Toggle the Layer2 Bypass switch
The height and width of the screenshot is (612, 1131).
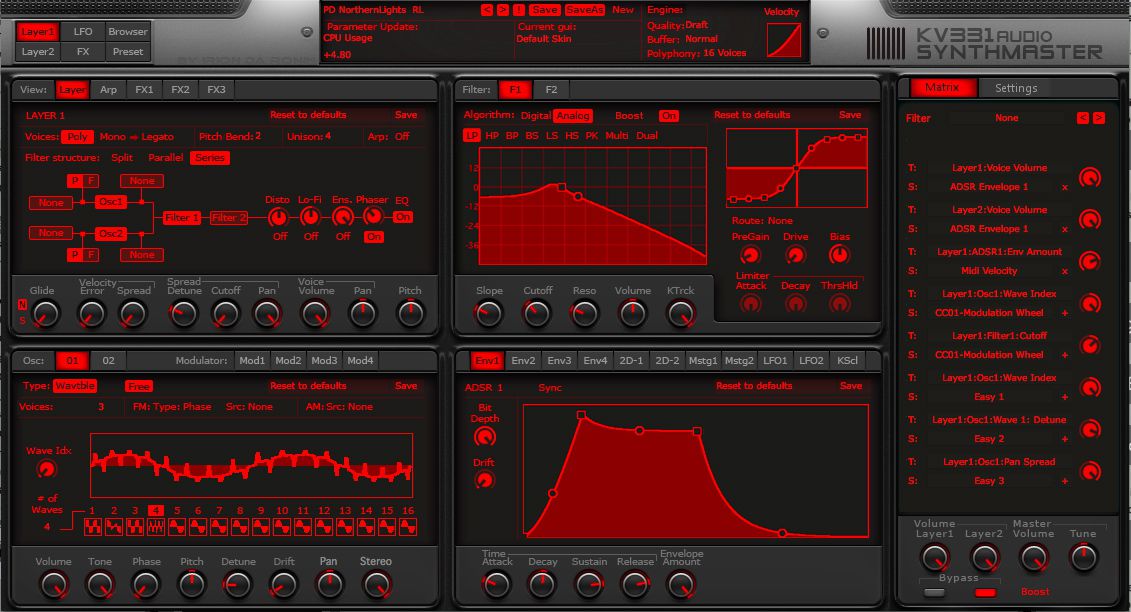pos(985,593)
